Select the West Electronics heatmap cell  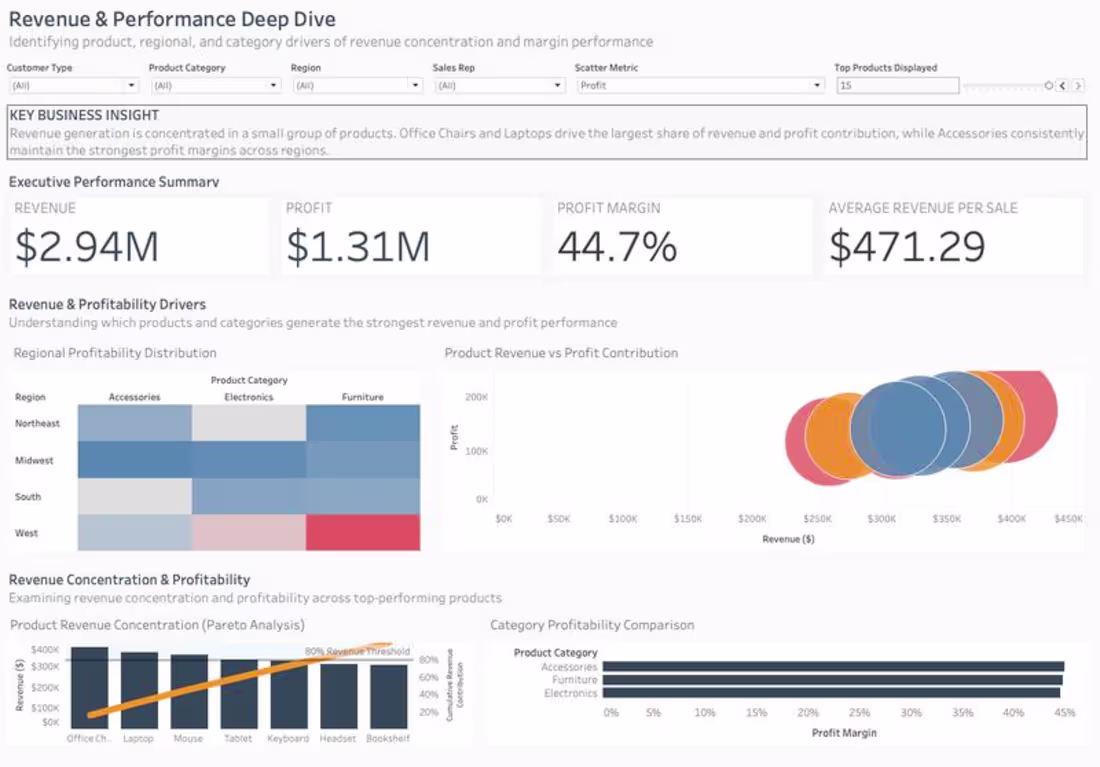[249, 533]
